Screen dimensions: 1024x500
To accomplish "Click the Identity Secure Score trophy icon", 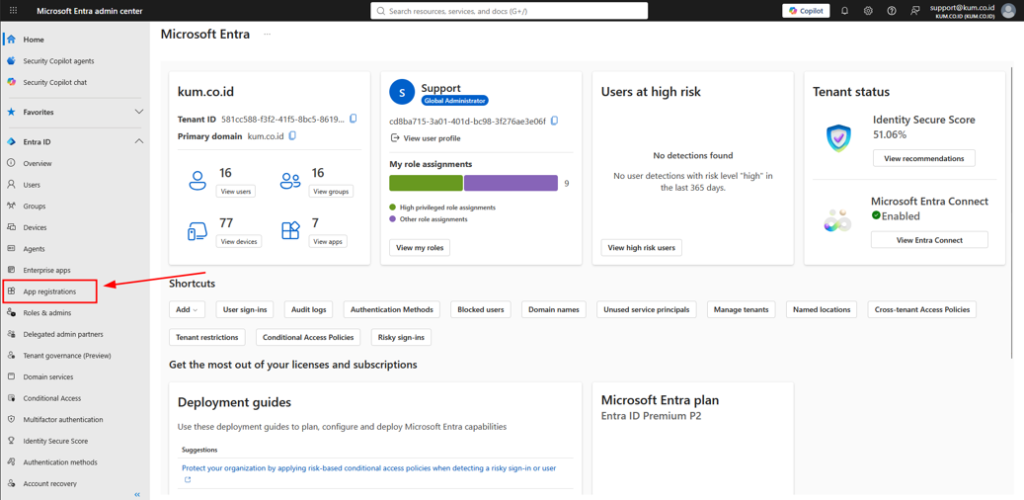I will point(11,441).
